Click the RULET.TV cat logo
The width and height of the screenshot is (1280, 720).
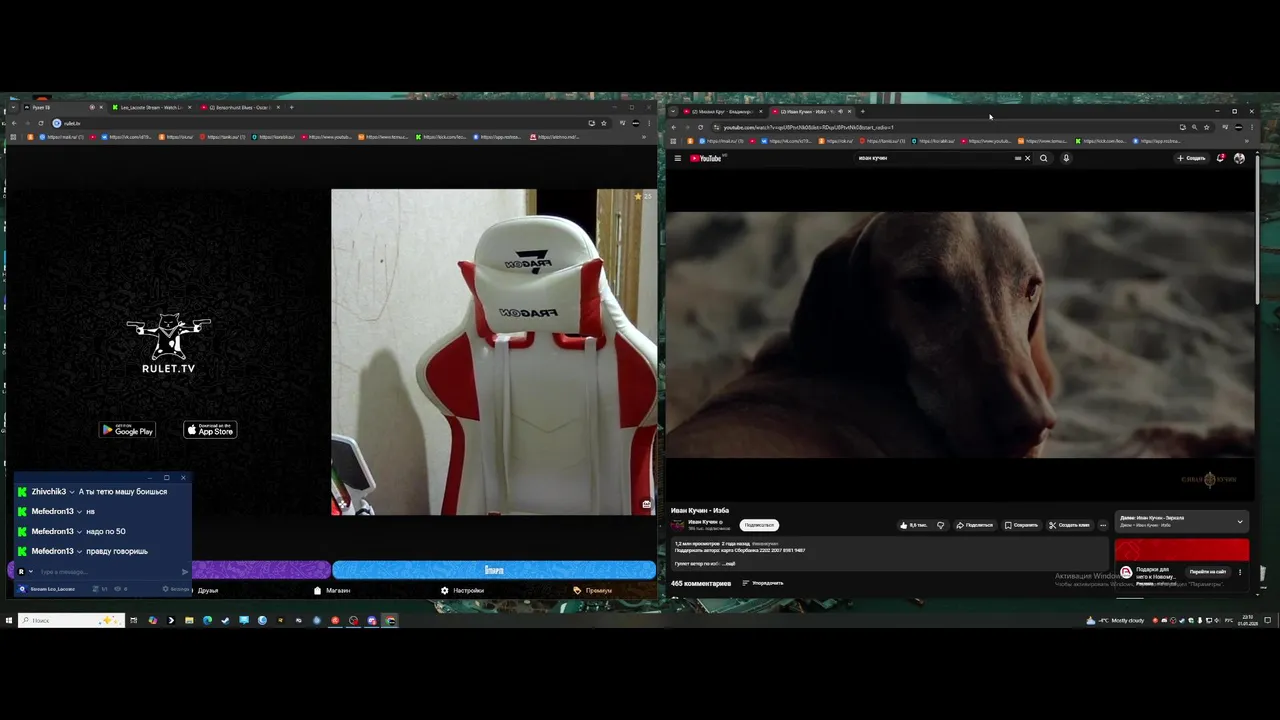pos(168,343)
